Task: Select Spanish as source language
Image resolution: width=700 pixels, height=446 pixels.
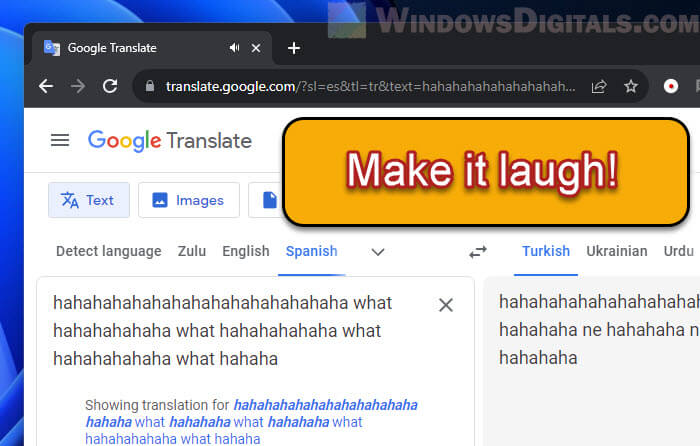Action: pos(312,251)
